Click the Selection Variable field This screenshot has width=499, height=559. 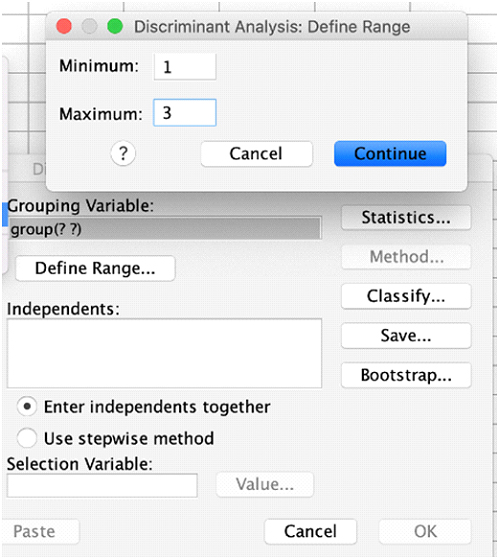[102, 486]
